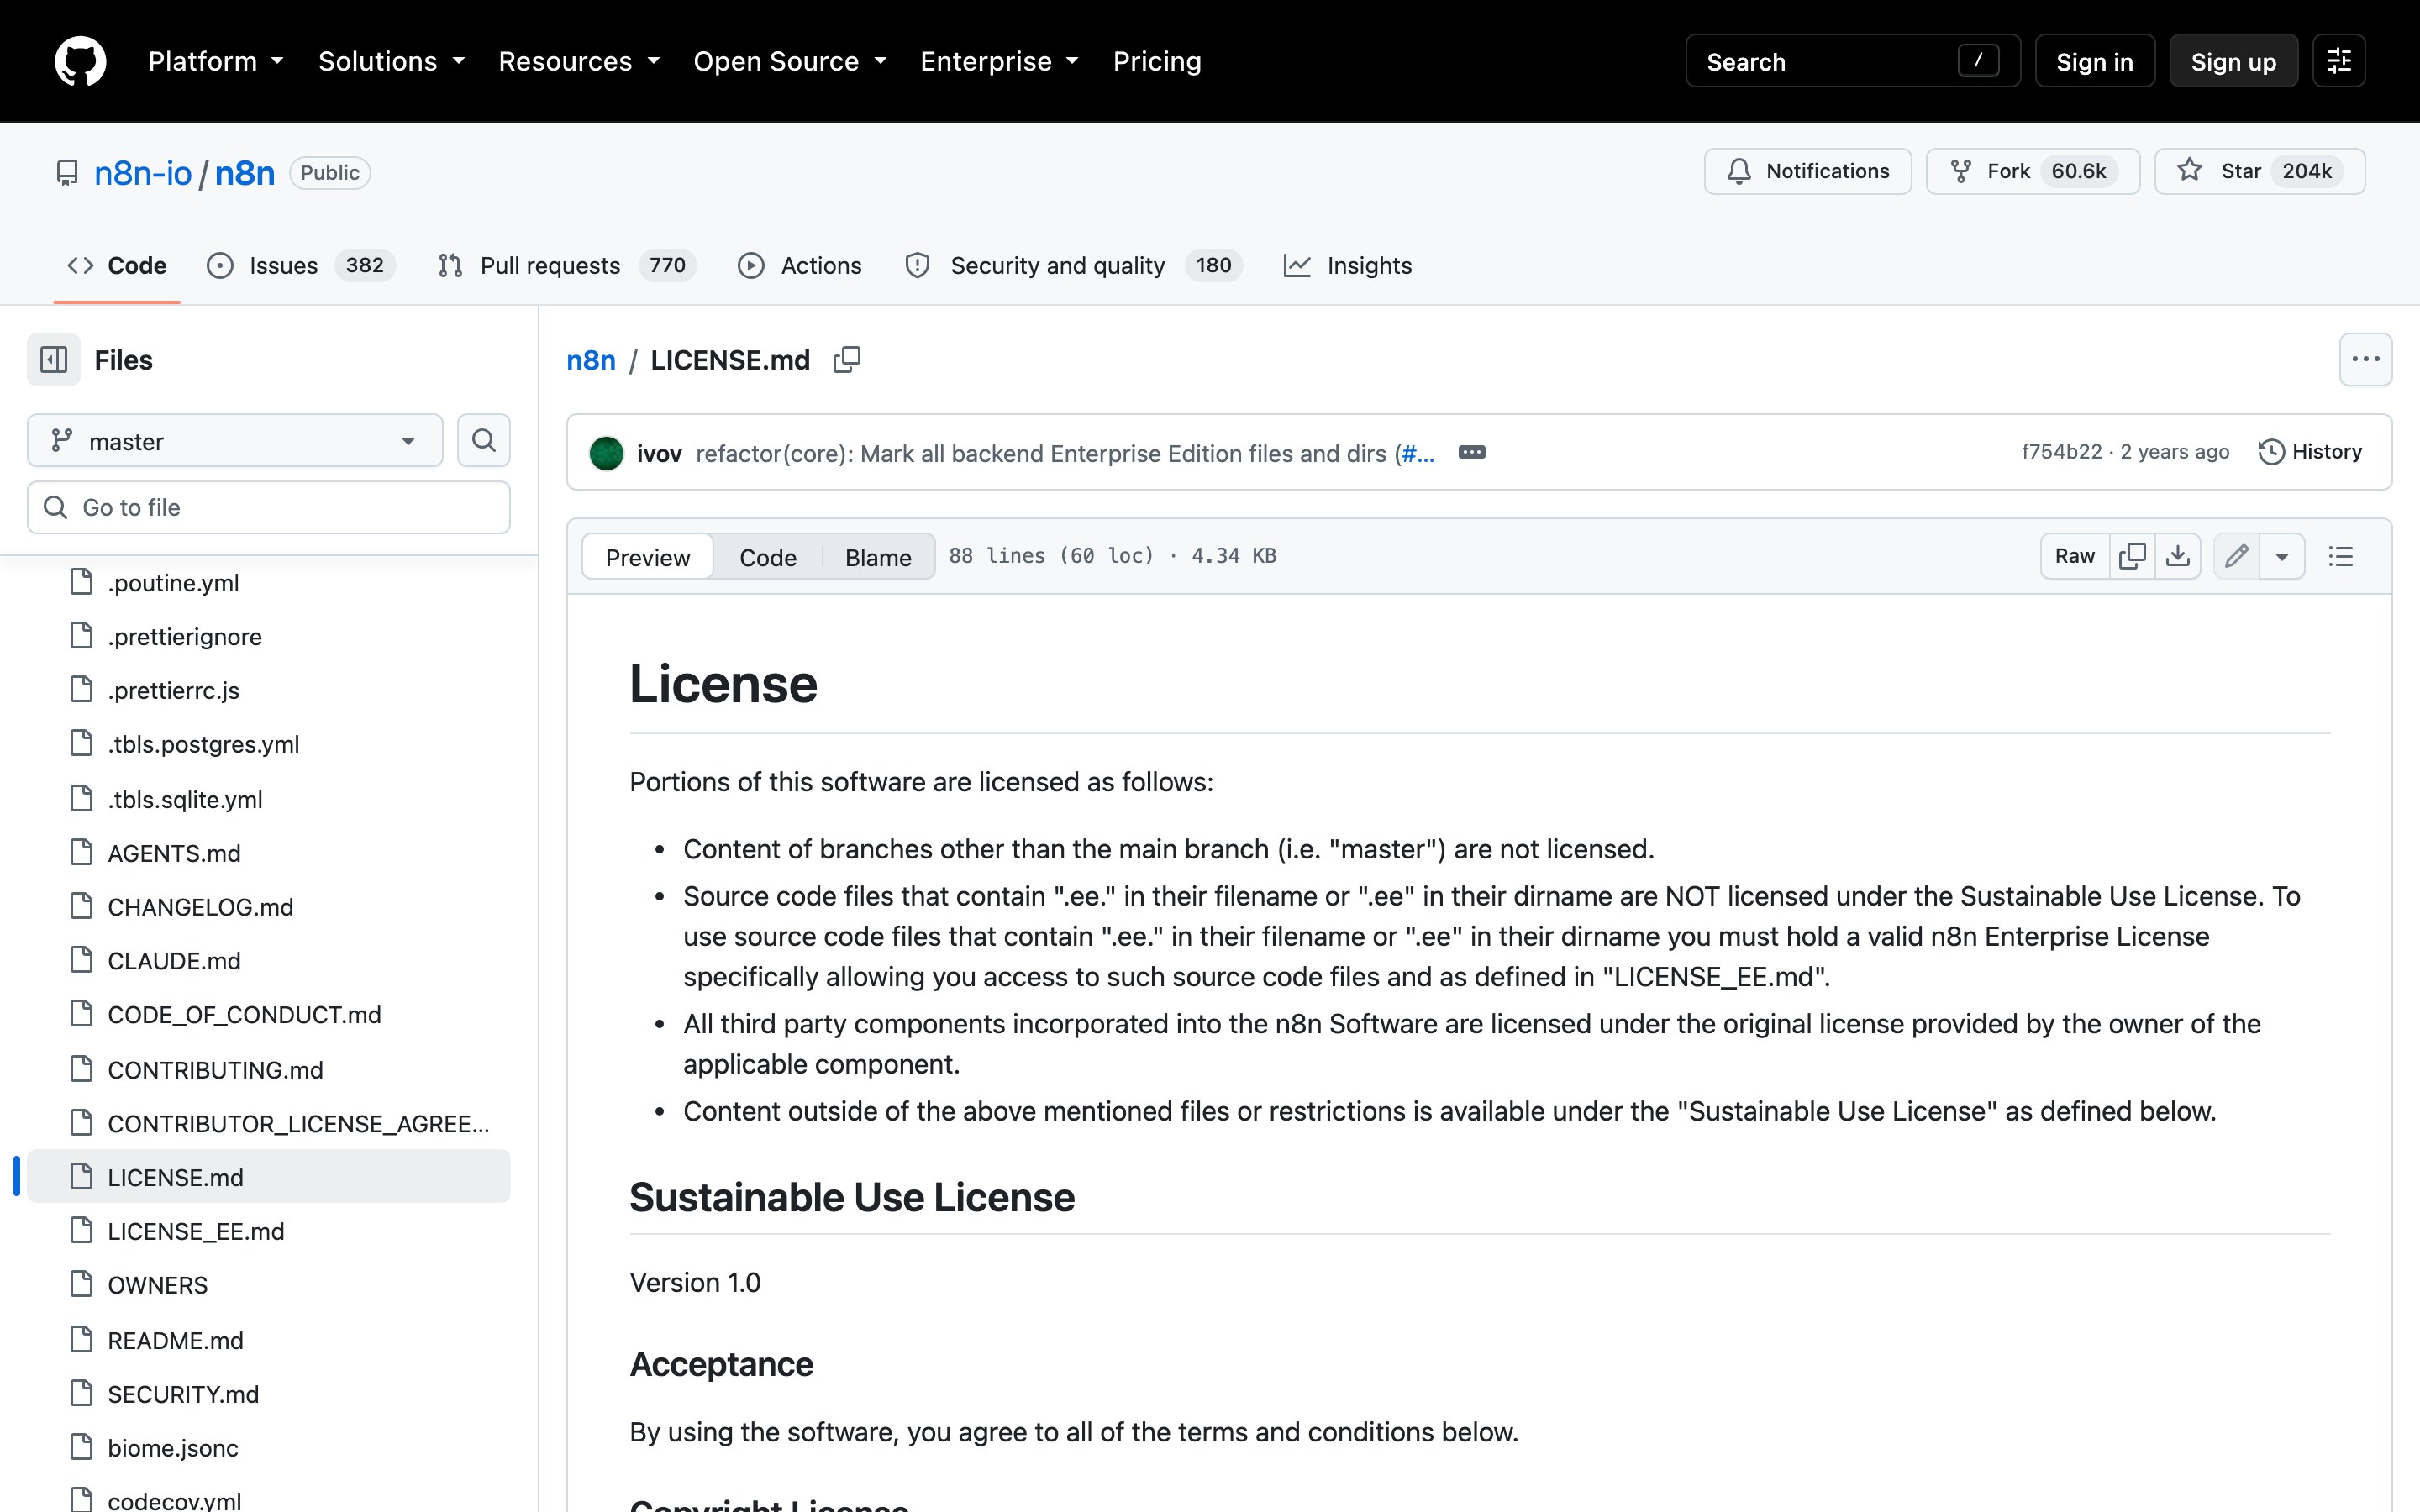
Task: Open the Pricing page
Action: click(x=1157, y=61)
